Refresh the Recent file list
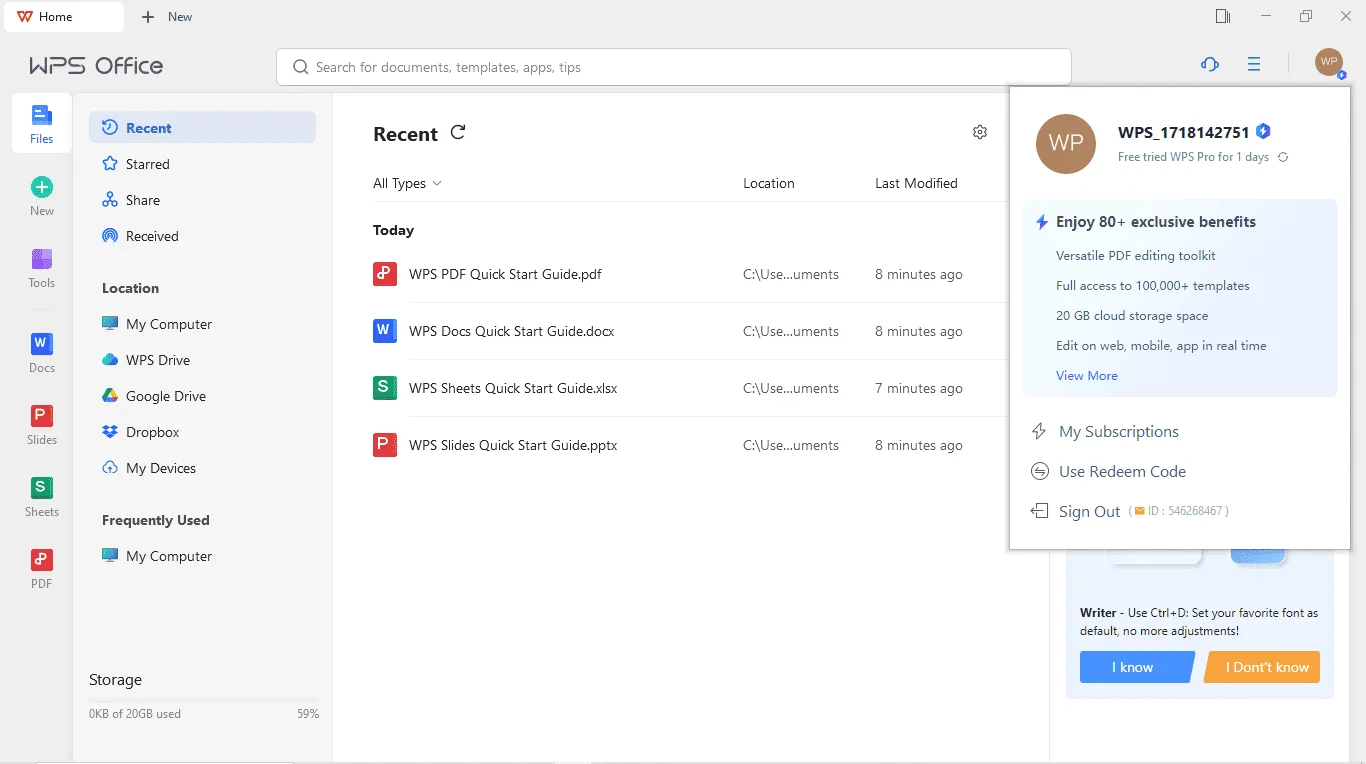This screenshot has width=1366, height=764. [458, 132]
